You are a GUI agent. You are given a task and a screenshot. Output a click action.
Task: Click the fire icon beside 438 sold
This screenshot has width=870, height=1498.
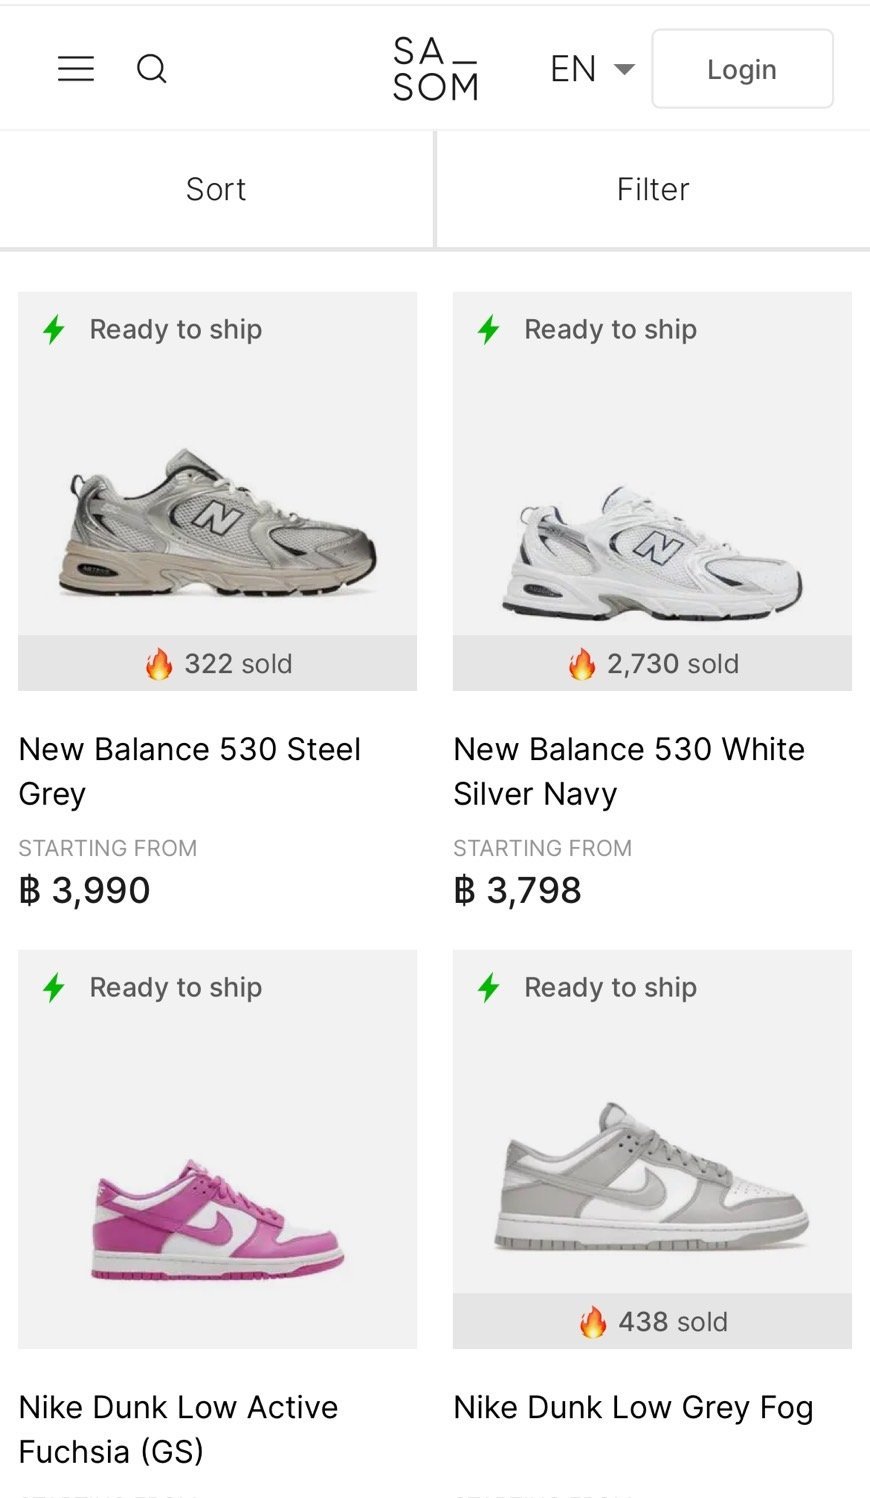coord(593,1321)
